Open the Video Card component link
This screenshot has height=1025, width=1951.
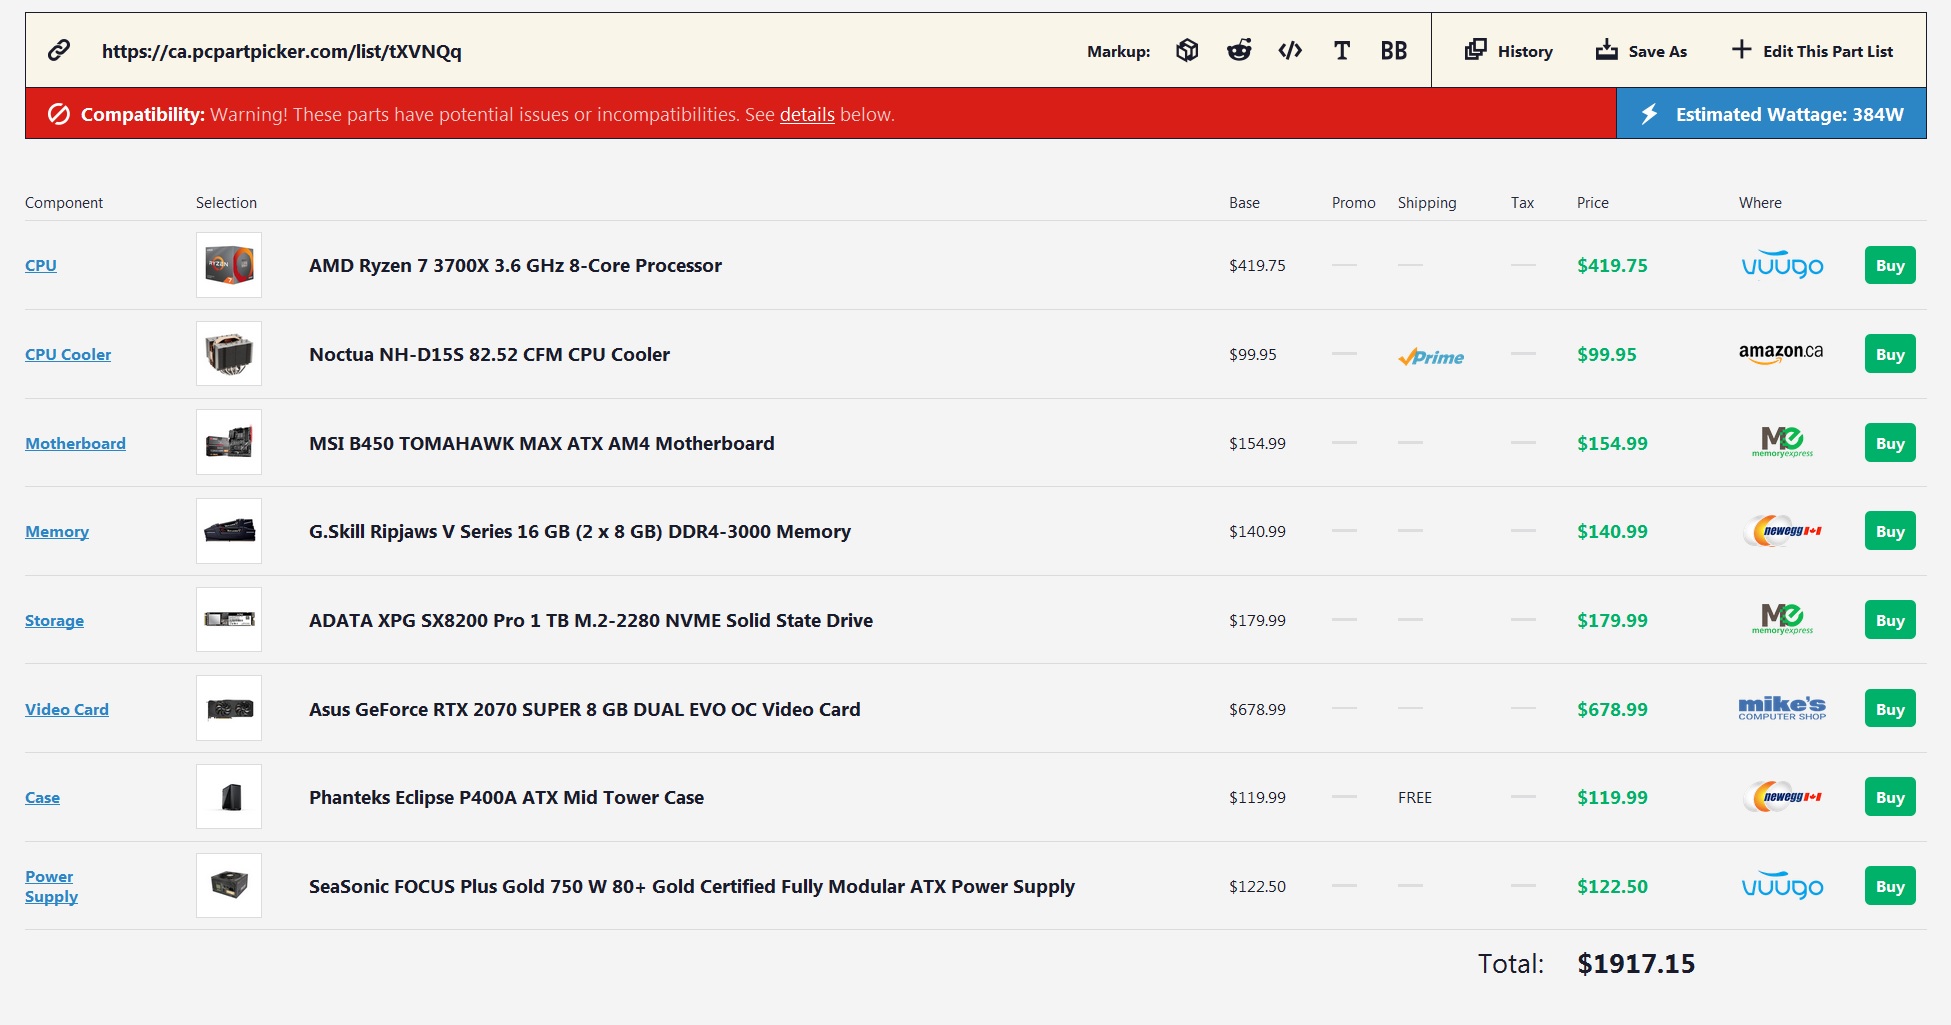point(67,709)
